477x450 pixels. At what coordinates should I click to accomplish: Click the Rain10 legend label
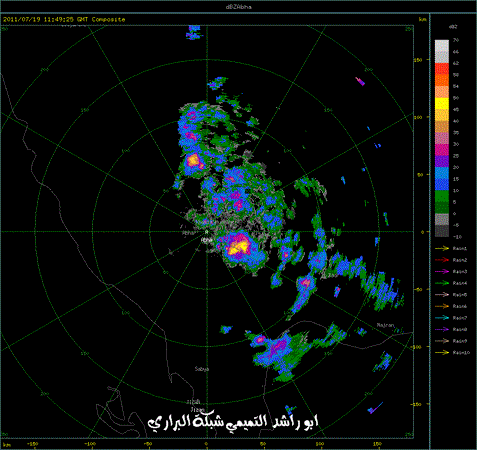(461, 352)
